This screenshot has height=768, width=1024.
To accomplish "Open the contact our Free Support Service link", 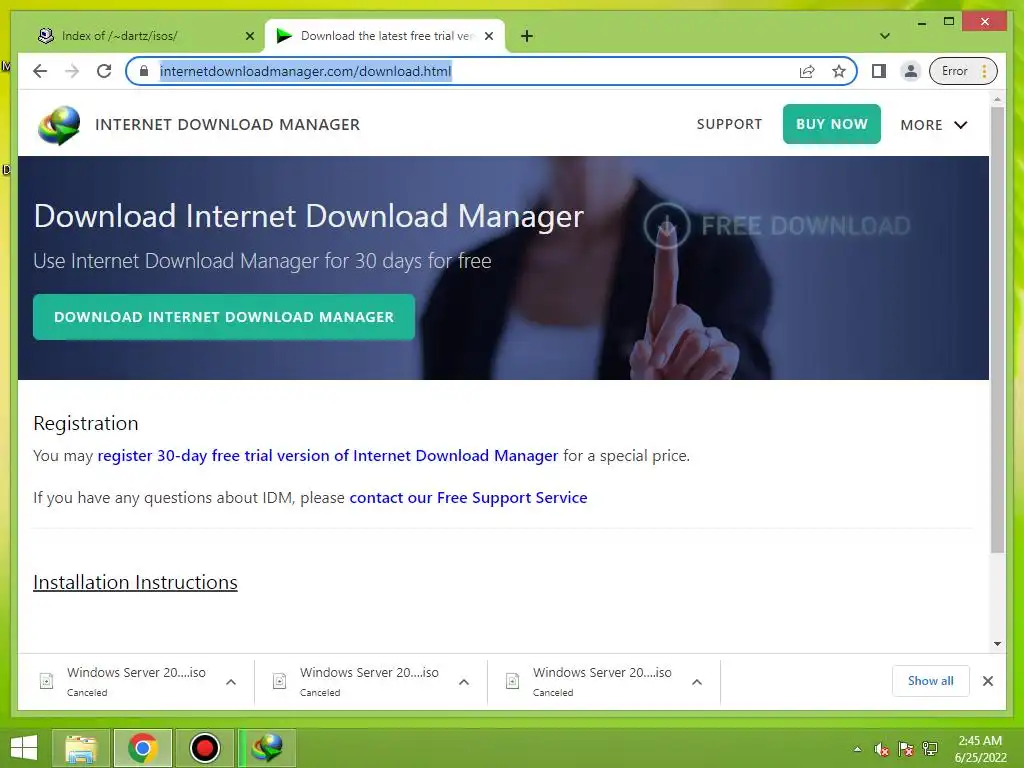I will (x=468, y=498).
